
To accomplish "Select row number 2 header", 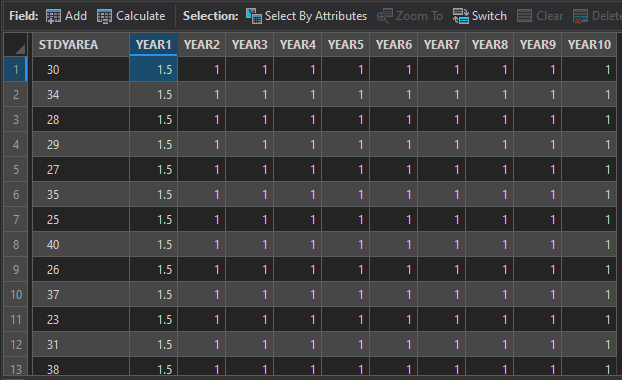I will point(15,94).
